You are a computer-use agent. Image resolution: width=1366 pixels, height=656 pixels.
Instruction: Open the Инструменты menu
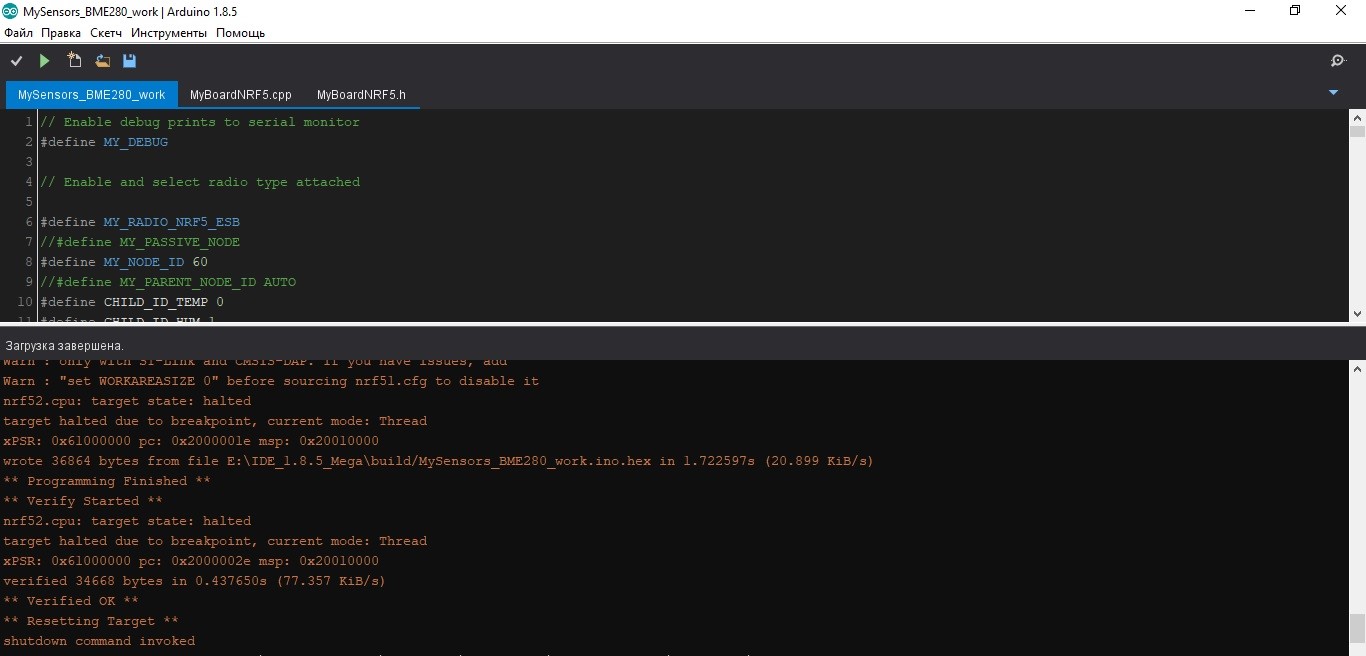(169, 33)
